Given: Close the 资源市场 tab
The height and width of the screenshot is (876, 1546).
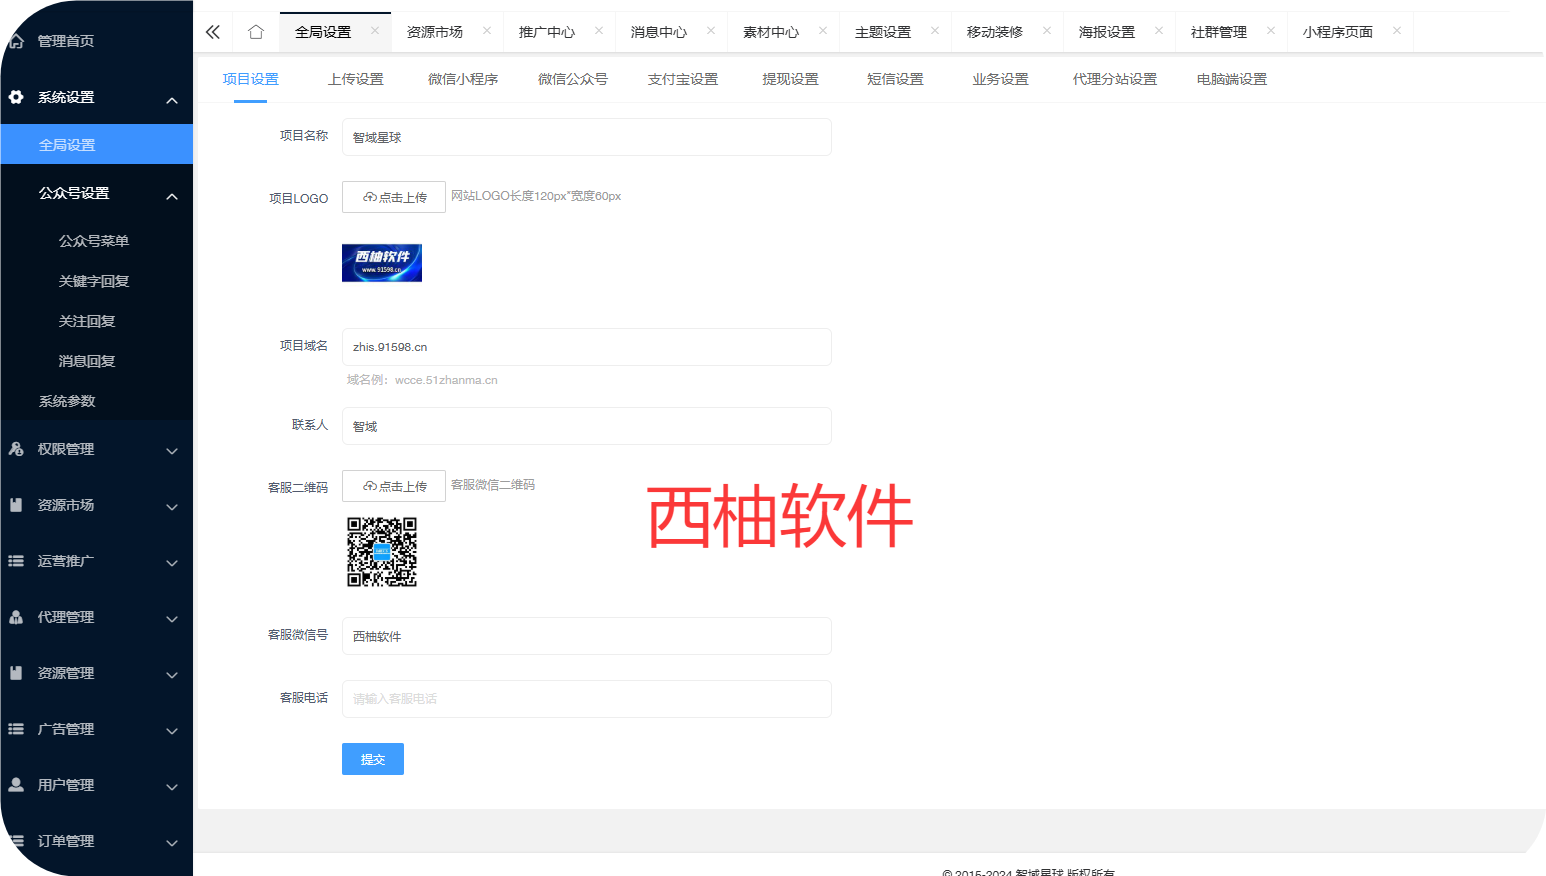Looking at the screenshot, I should 487,31.
